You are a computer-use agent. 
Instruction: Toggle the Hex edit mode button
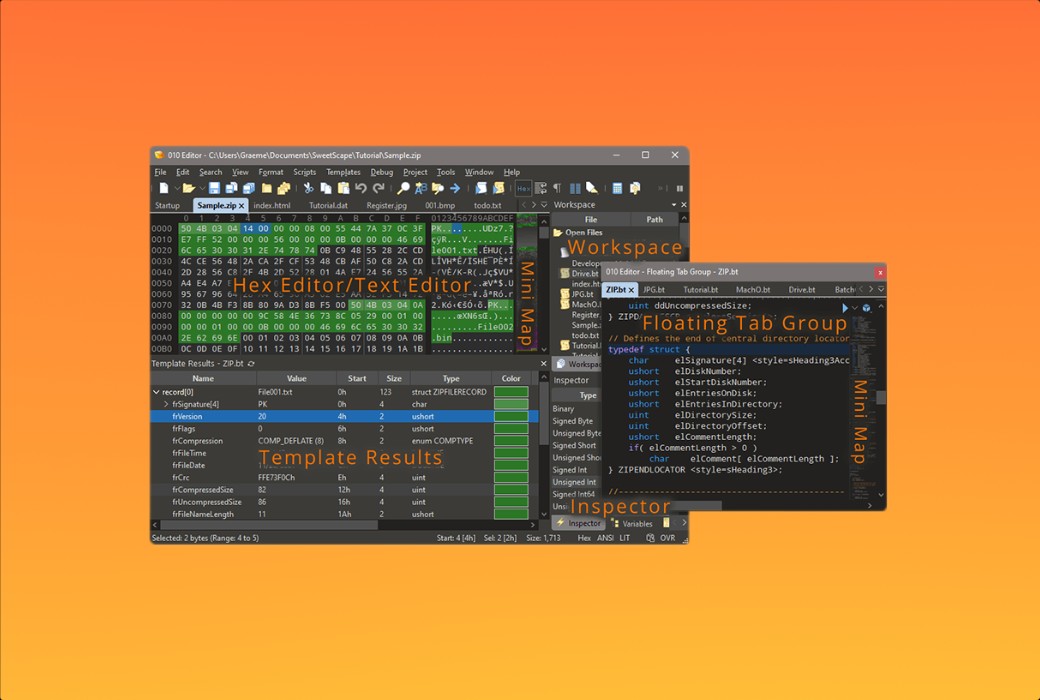523,188
